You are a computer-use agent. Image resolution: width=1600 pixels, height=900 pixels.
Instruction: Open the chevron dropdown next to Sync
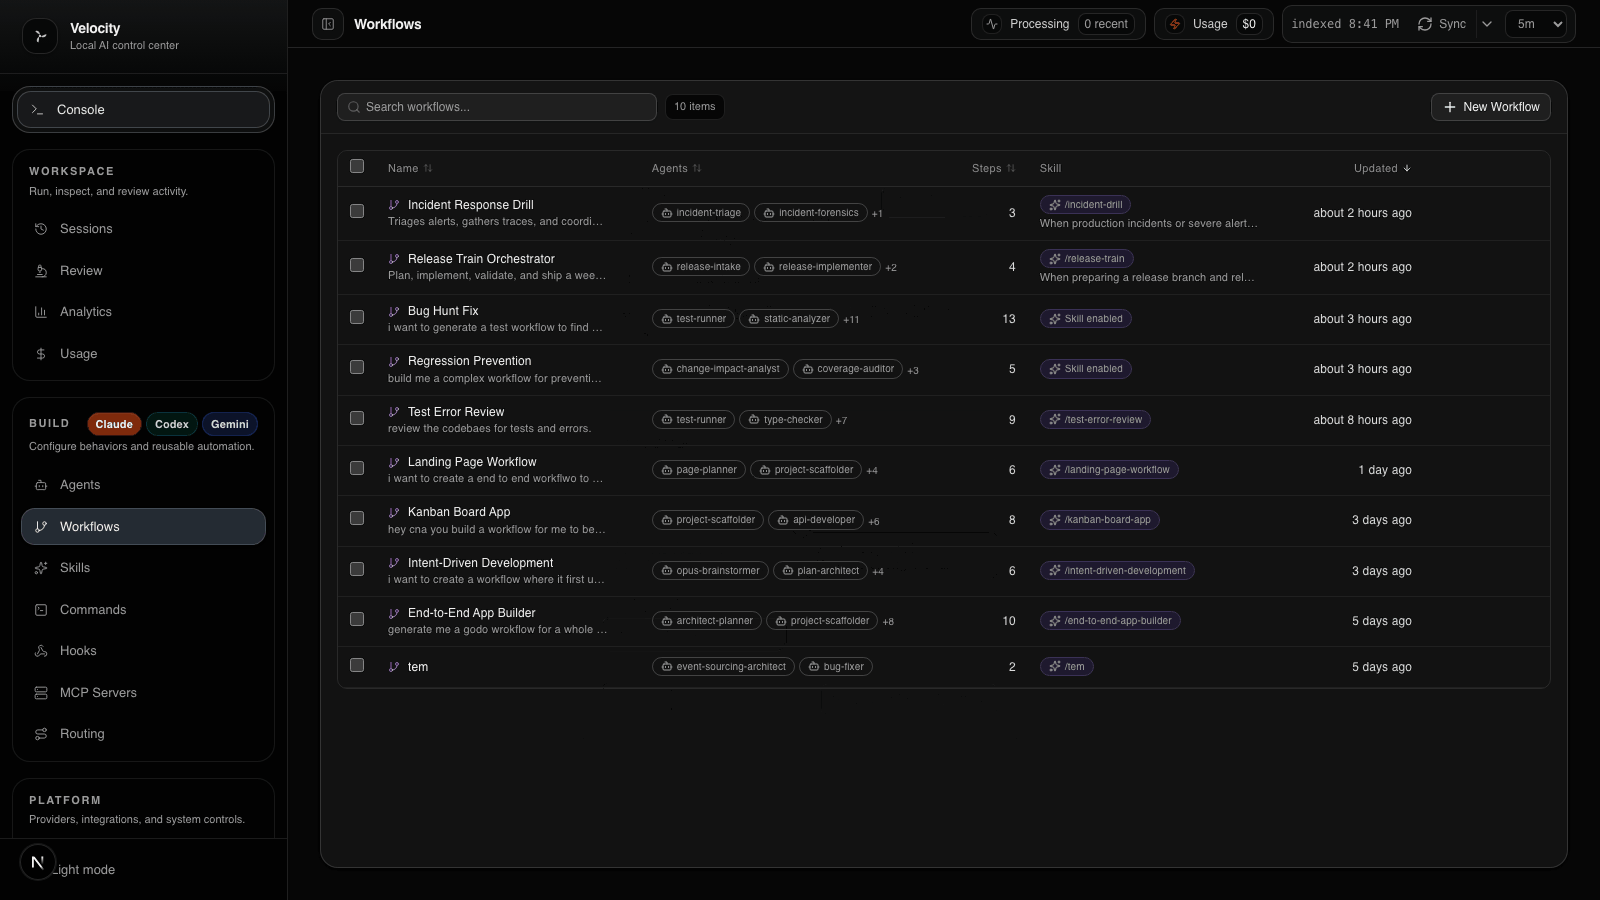(1487, 23)
